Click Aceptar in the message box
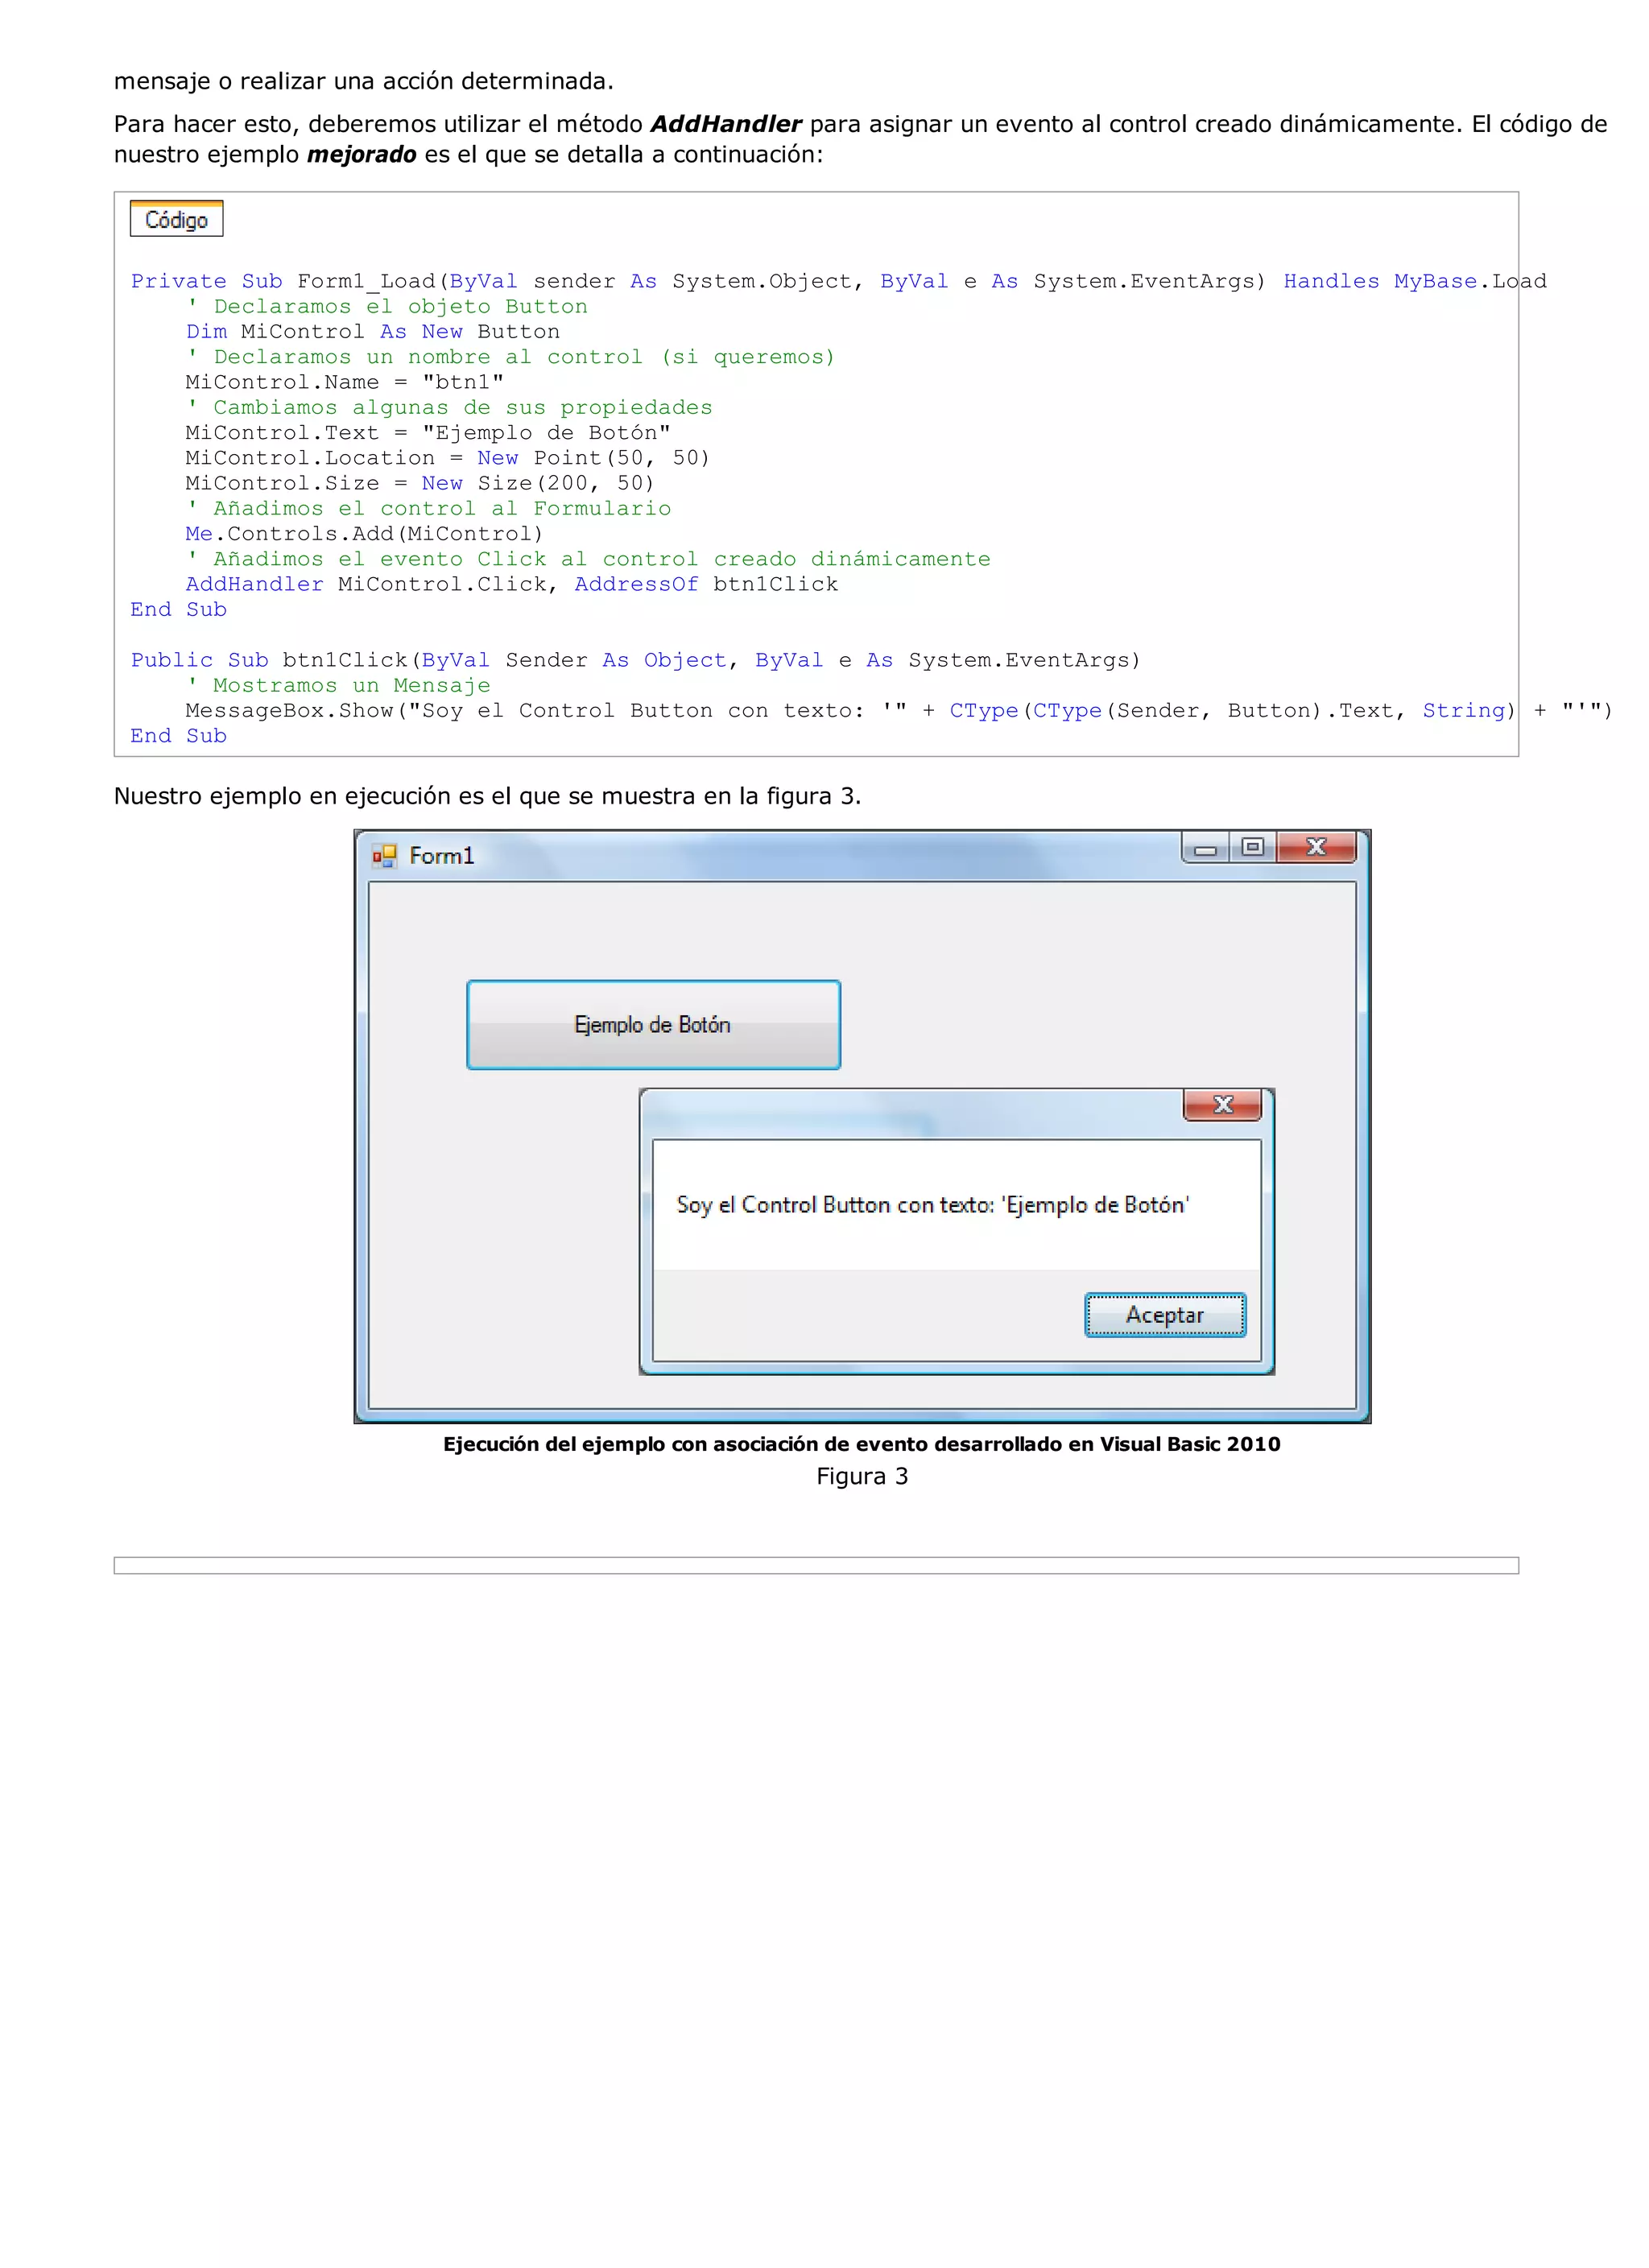This screenshot has width=1649, height=2268. 1165,1315
